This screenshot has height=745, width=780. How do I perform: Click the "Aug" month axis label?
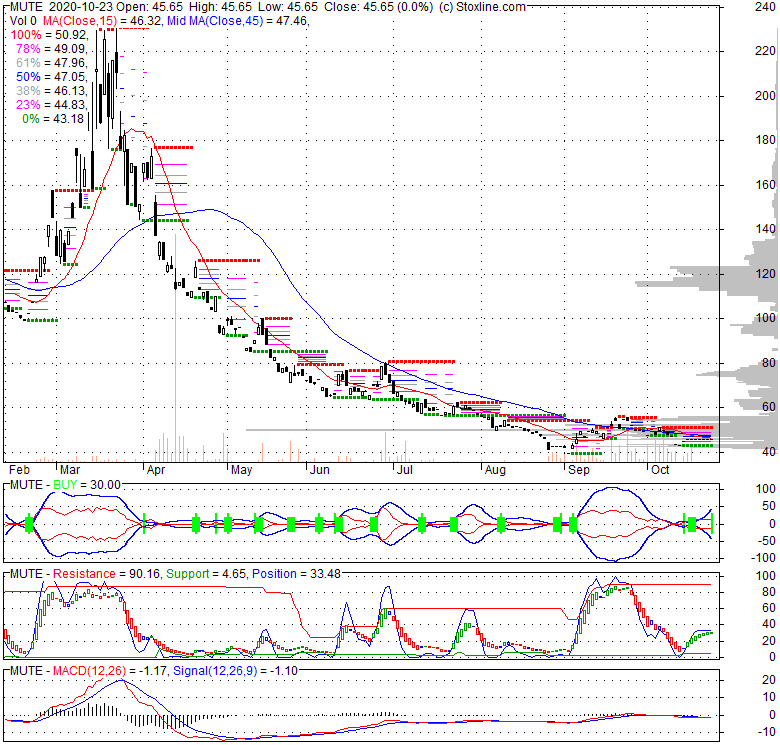pyautogui.click(x=495, y=470)
